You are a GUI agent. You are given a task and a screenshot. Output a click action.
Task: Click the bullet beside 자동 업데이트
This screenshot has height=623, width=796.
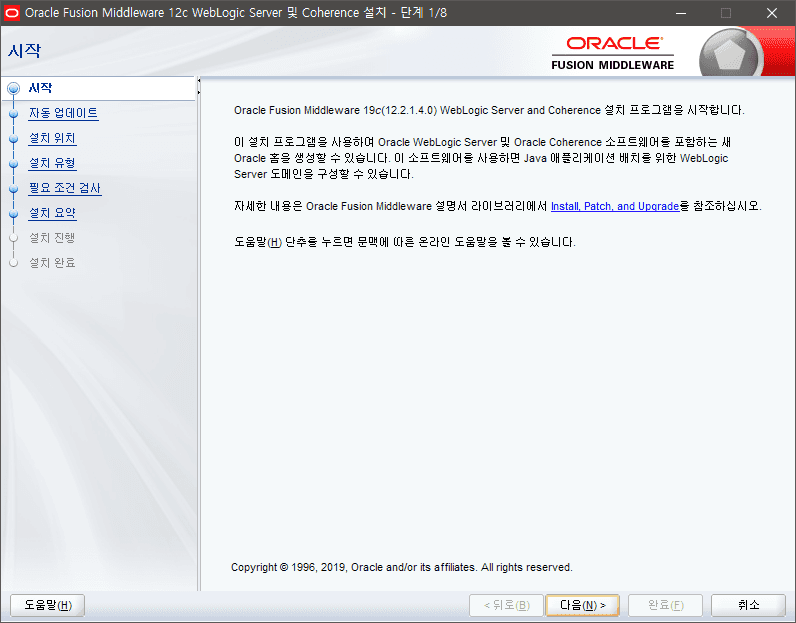(14, 114)
